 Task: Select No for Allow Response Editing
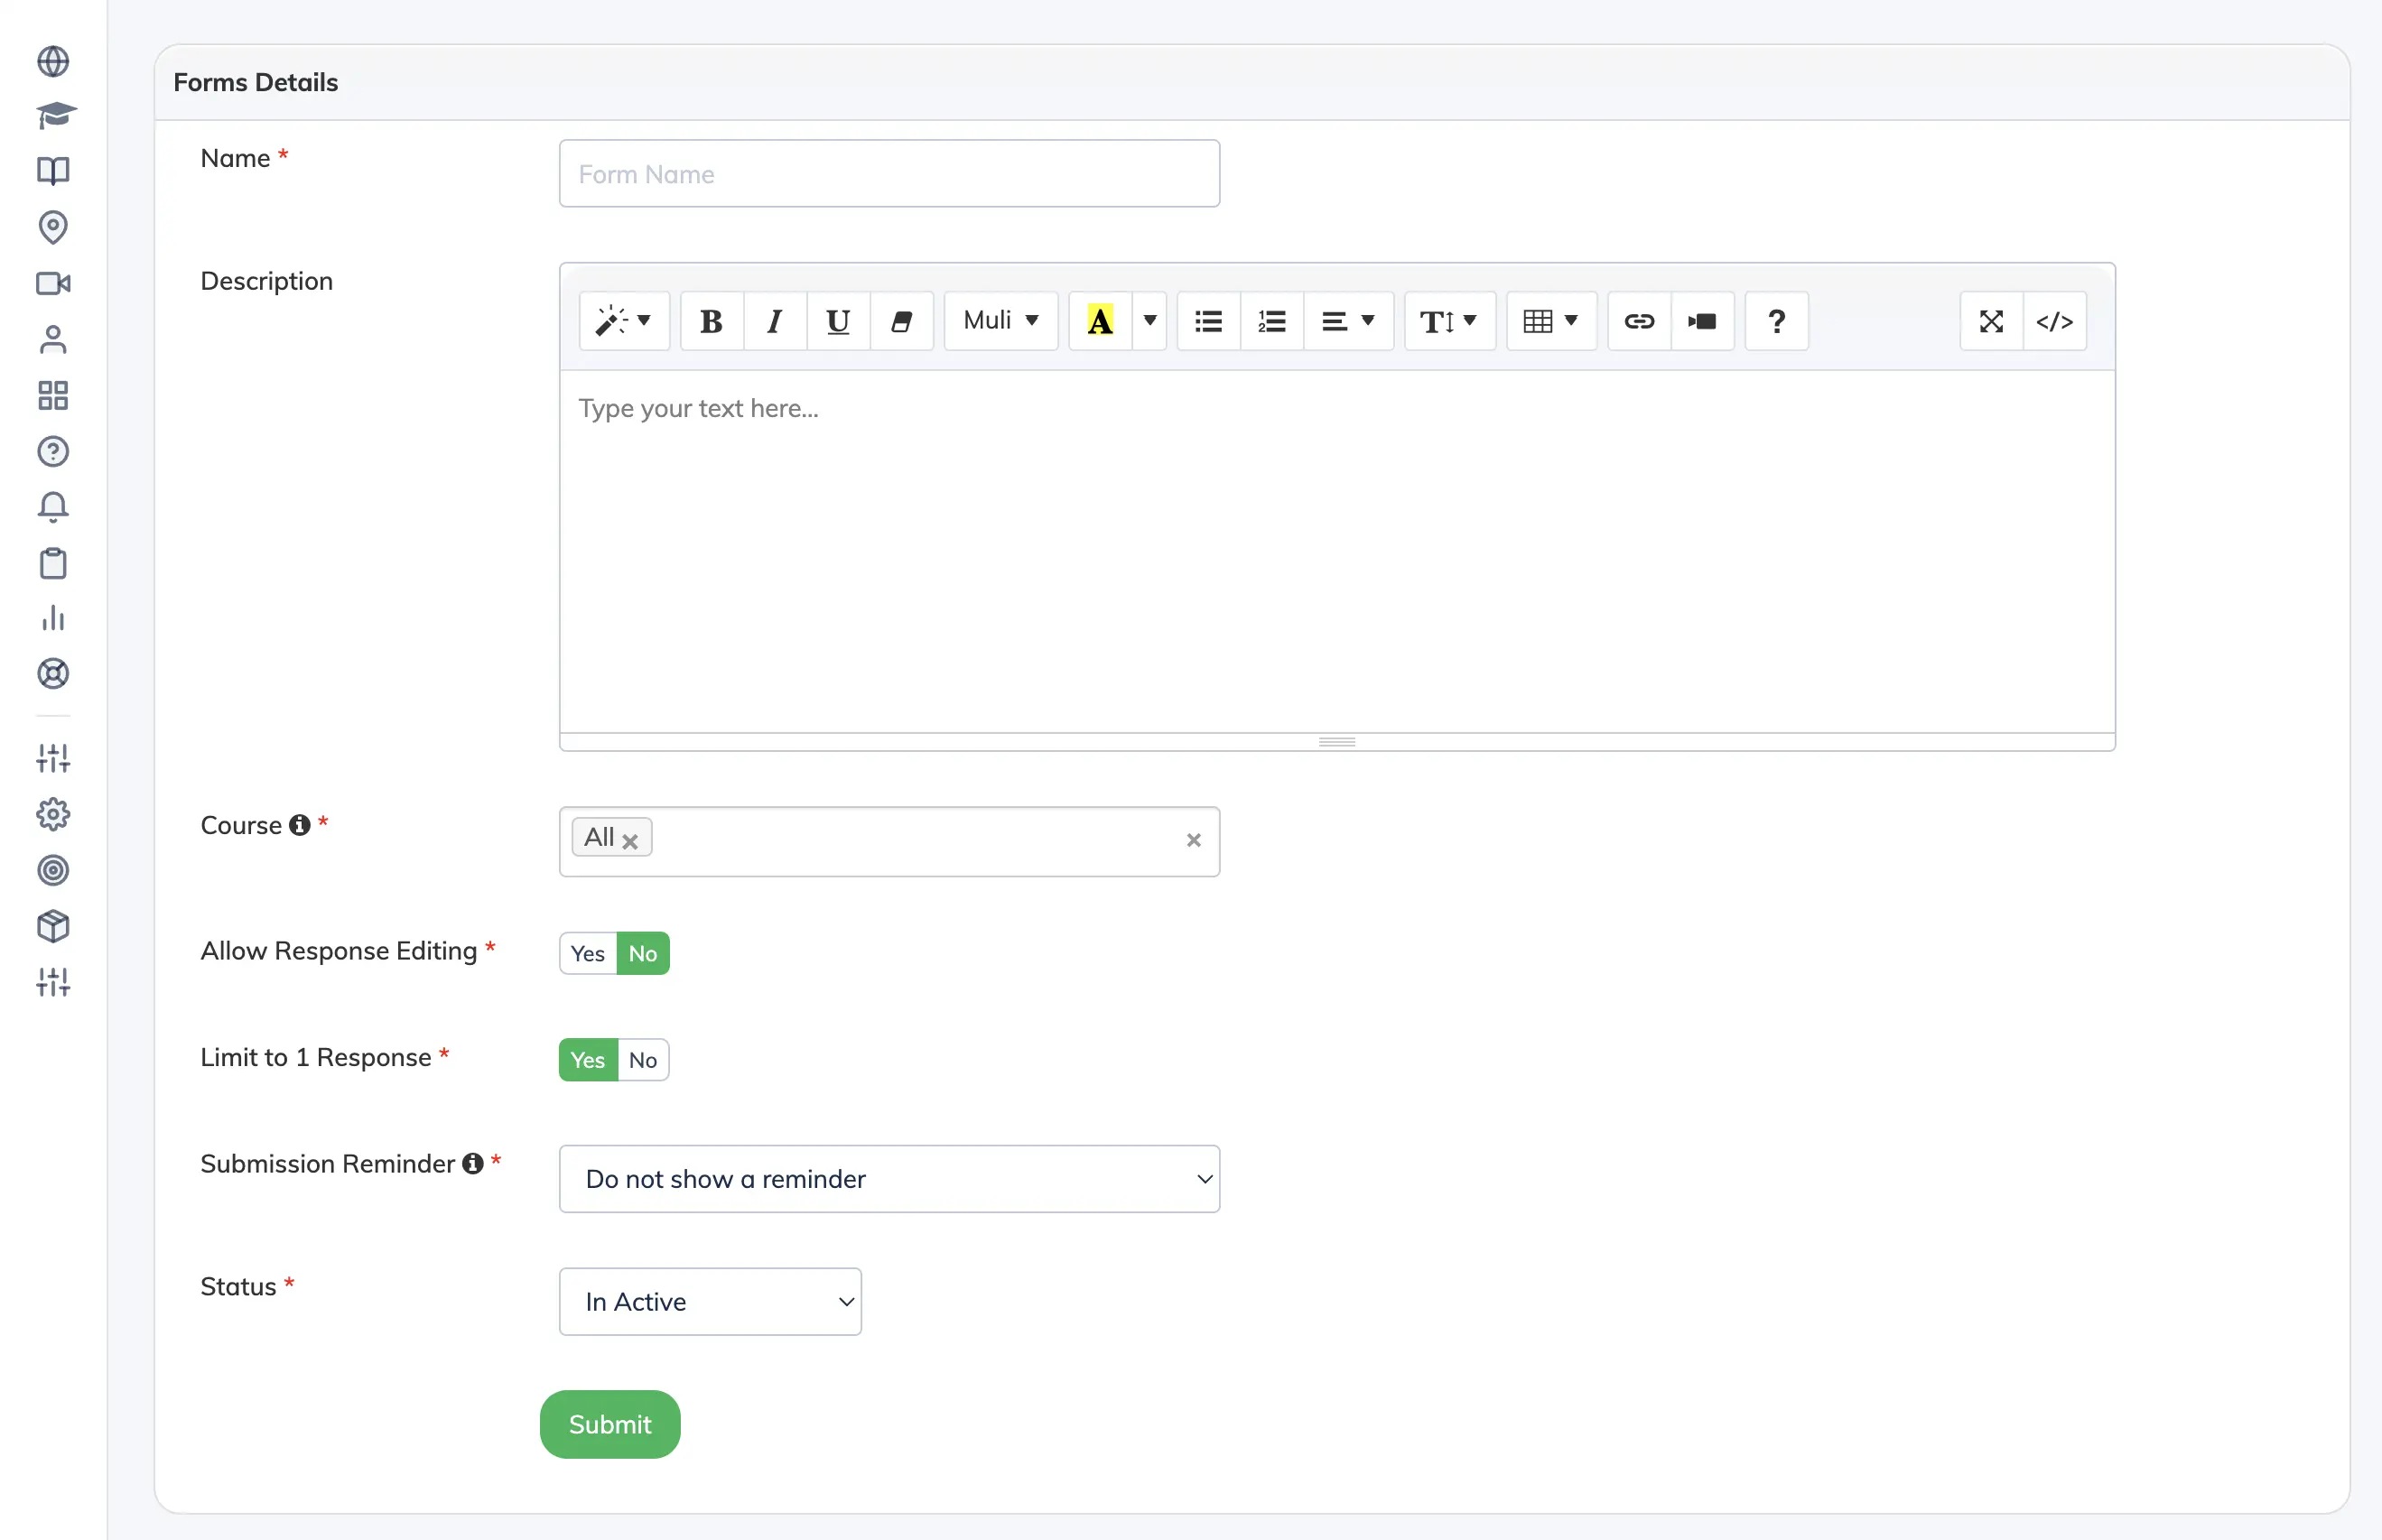click(x=643, y=953)
